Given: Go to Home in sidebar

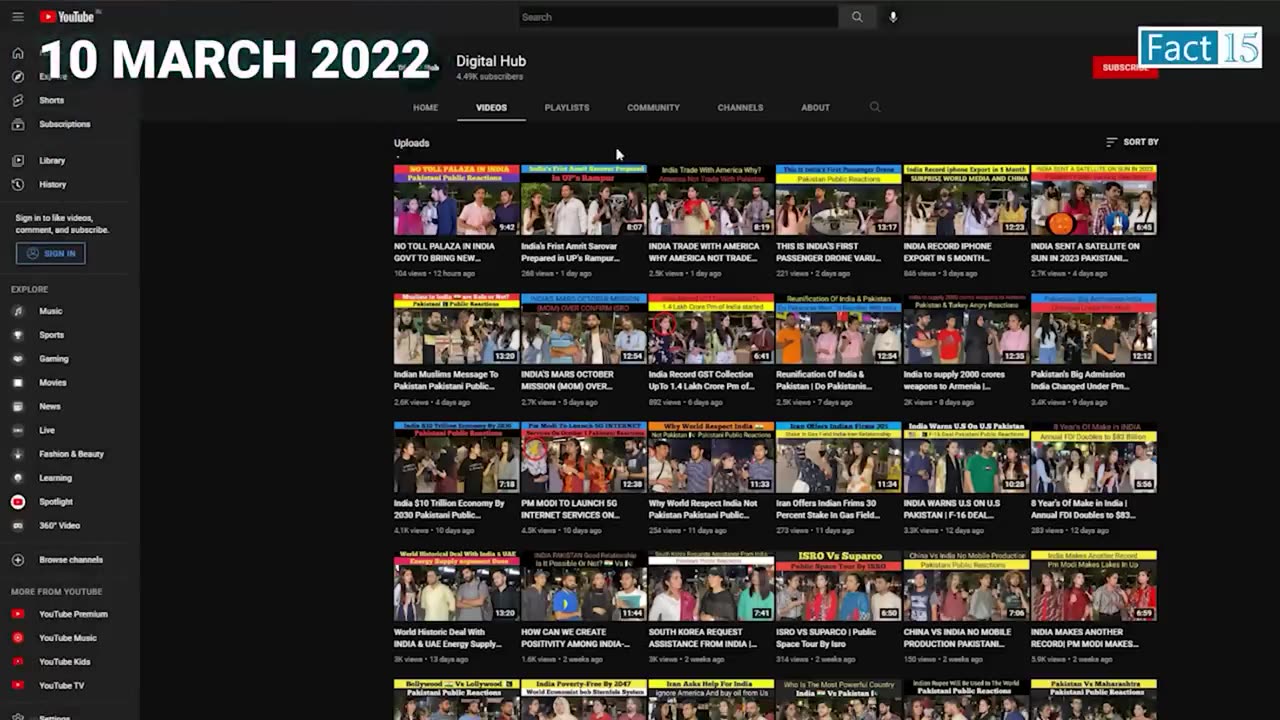Looking at the screenshot, I should 18,53.
